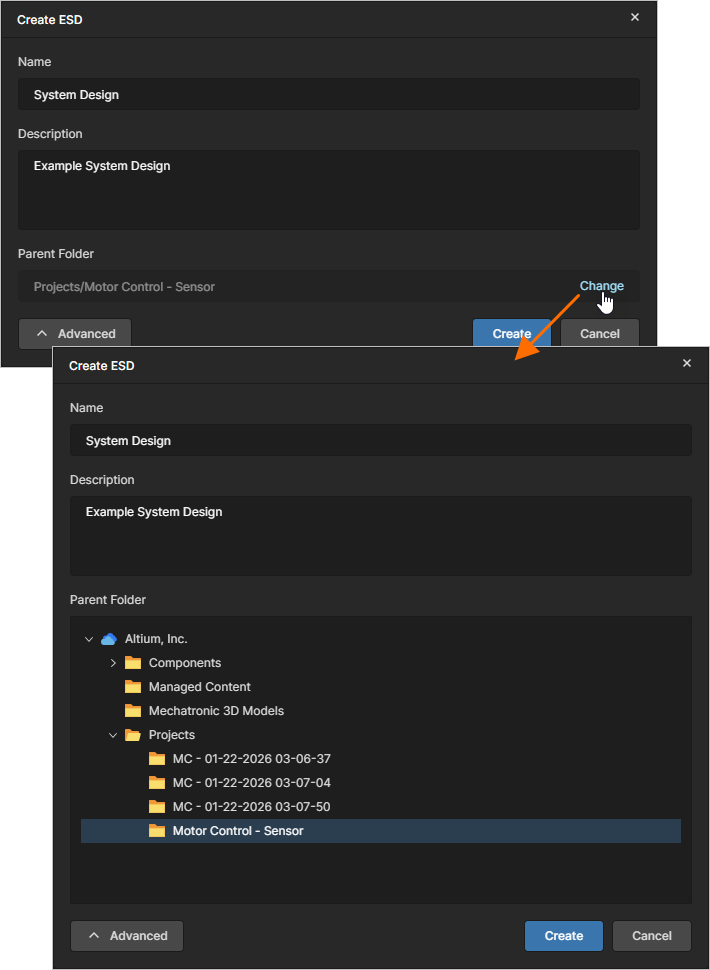The height and width of the screenshot is (970, 710).
Task: Select MC - 01-22-2026 03-07-50 folder
Action: click(x=251, y=807)
